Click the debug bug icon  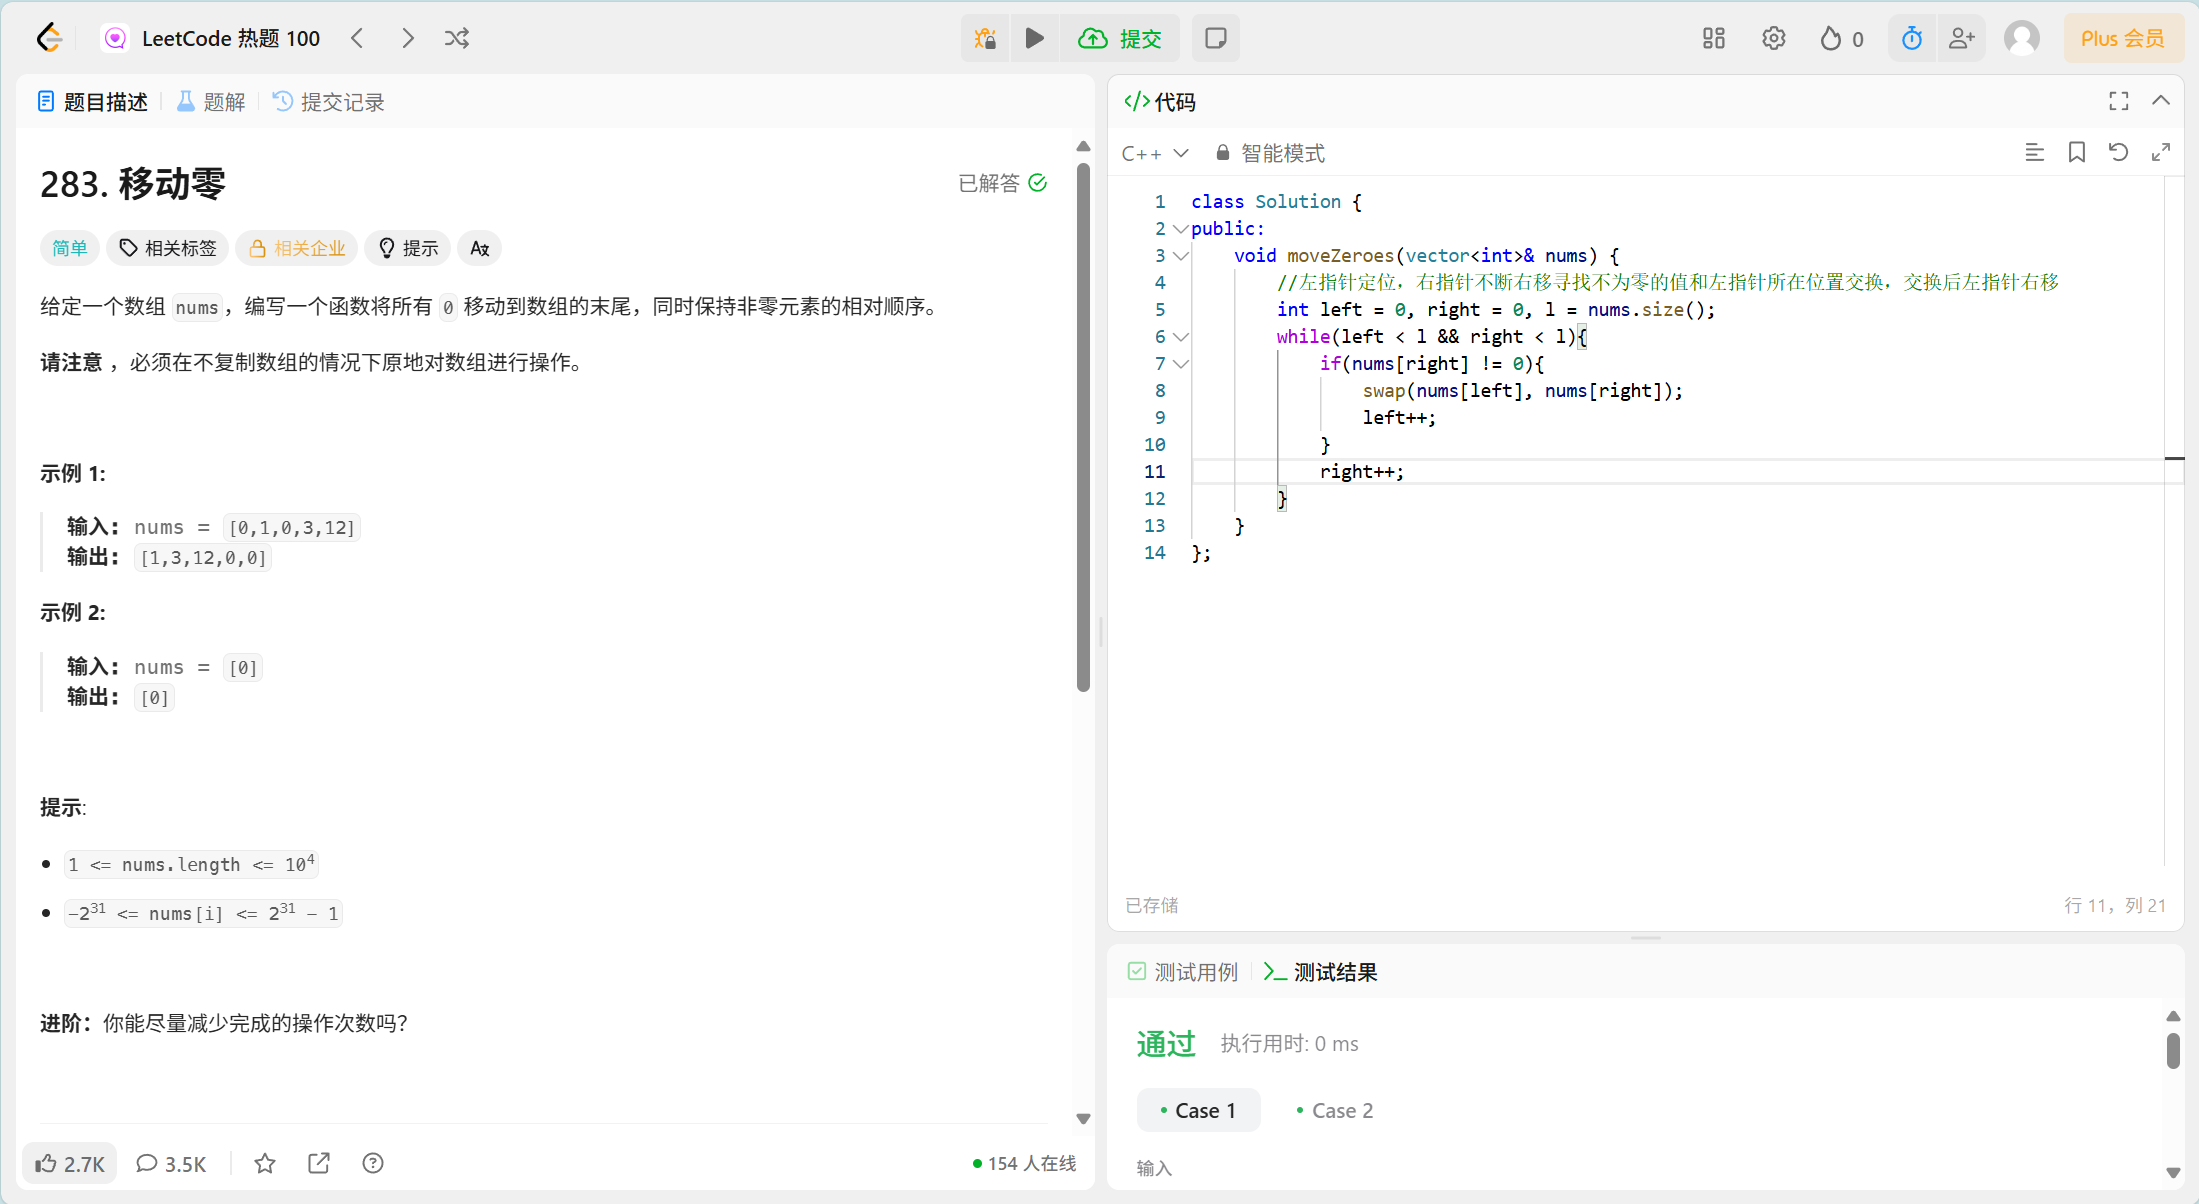pyautogui.click(x=985, y=38)
